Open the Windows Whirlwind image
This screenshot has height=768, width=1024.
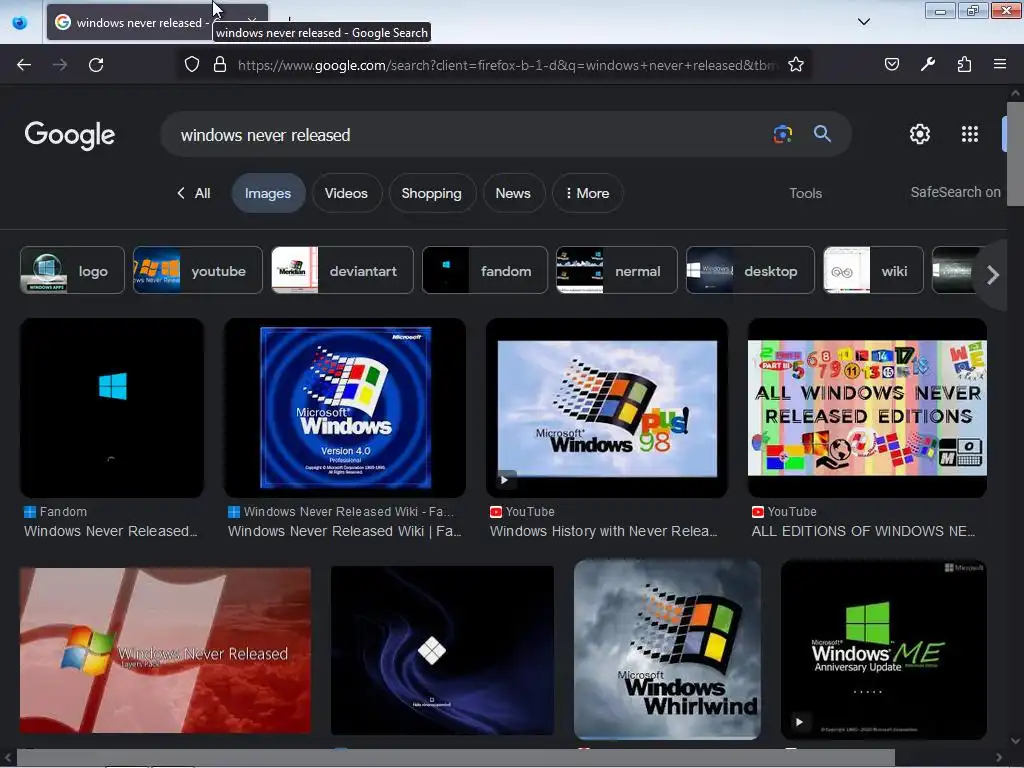click(667, 650)
